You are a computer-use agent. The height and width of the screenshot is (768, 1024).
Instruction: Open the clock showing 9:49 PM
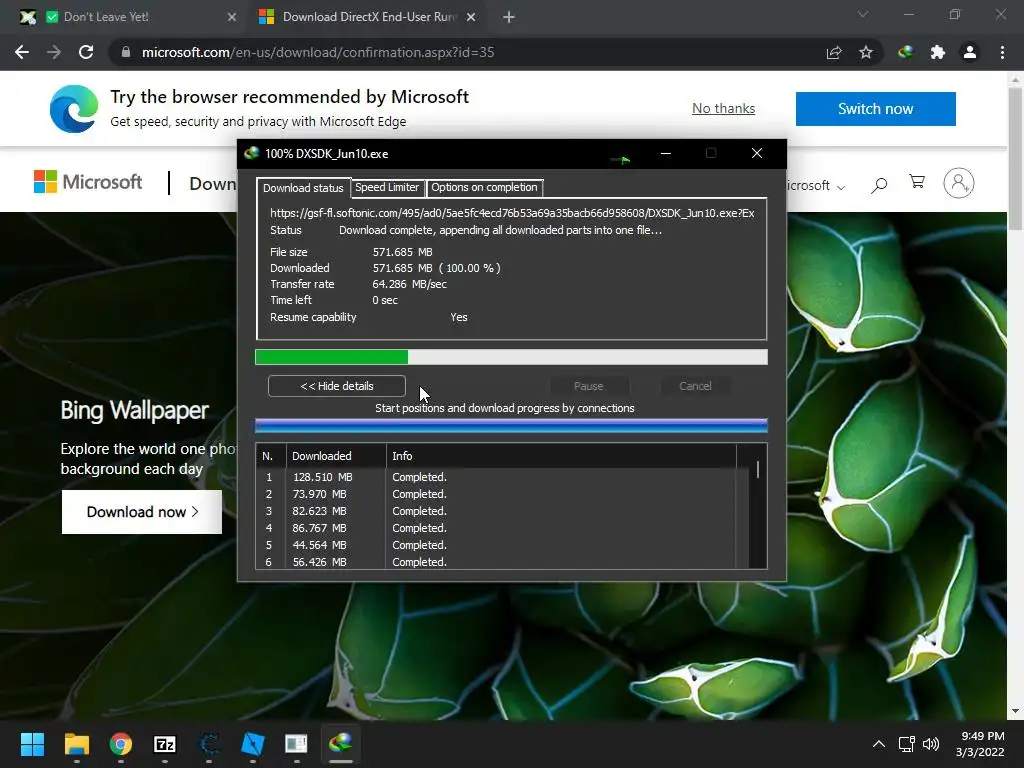pos(980,744)
